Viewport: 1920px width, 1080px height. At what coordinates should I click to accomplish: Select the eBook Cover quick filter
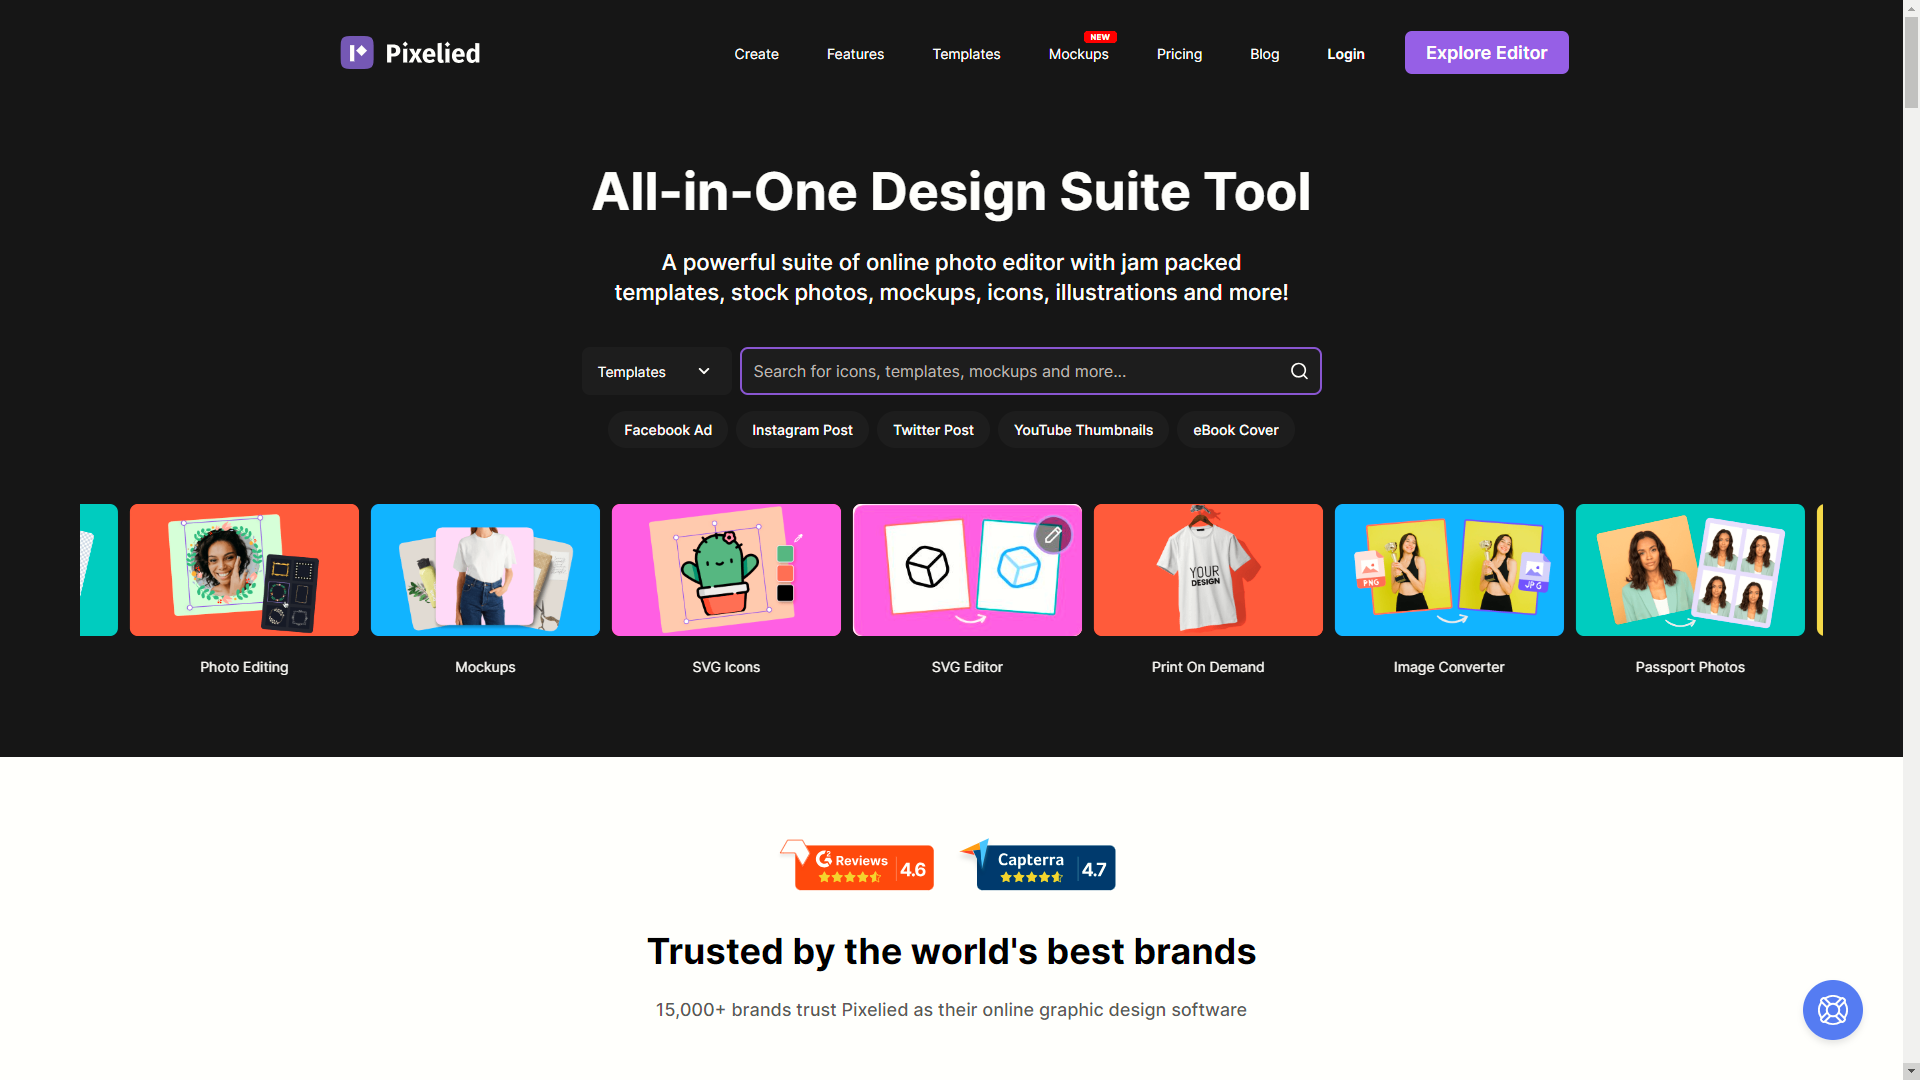[x=1234, y=430]
